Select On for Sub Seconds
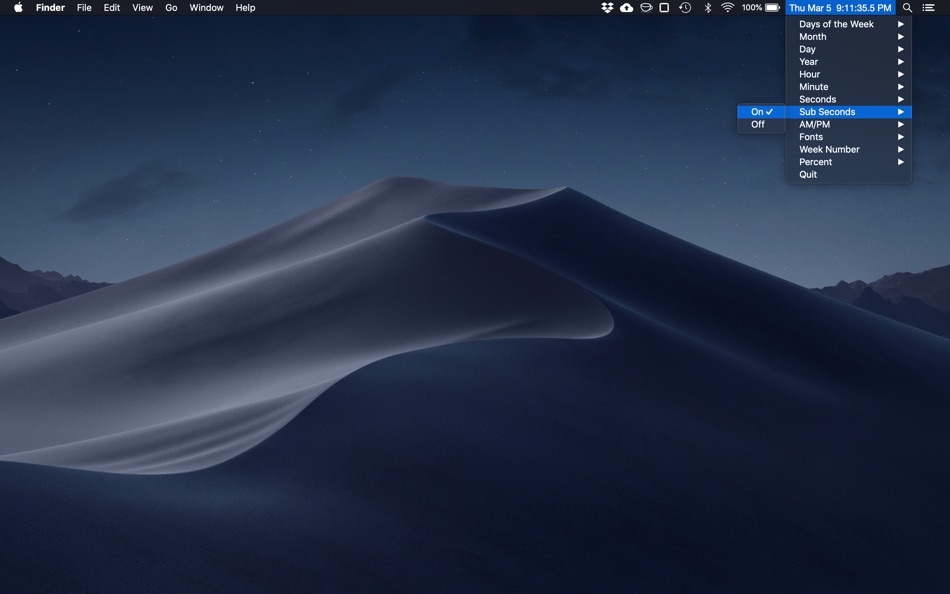 point(758,112)
